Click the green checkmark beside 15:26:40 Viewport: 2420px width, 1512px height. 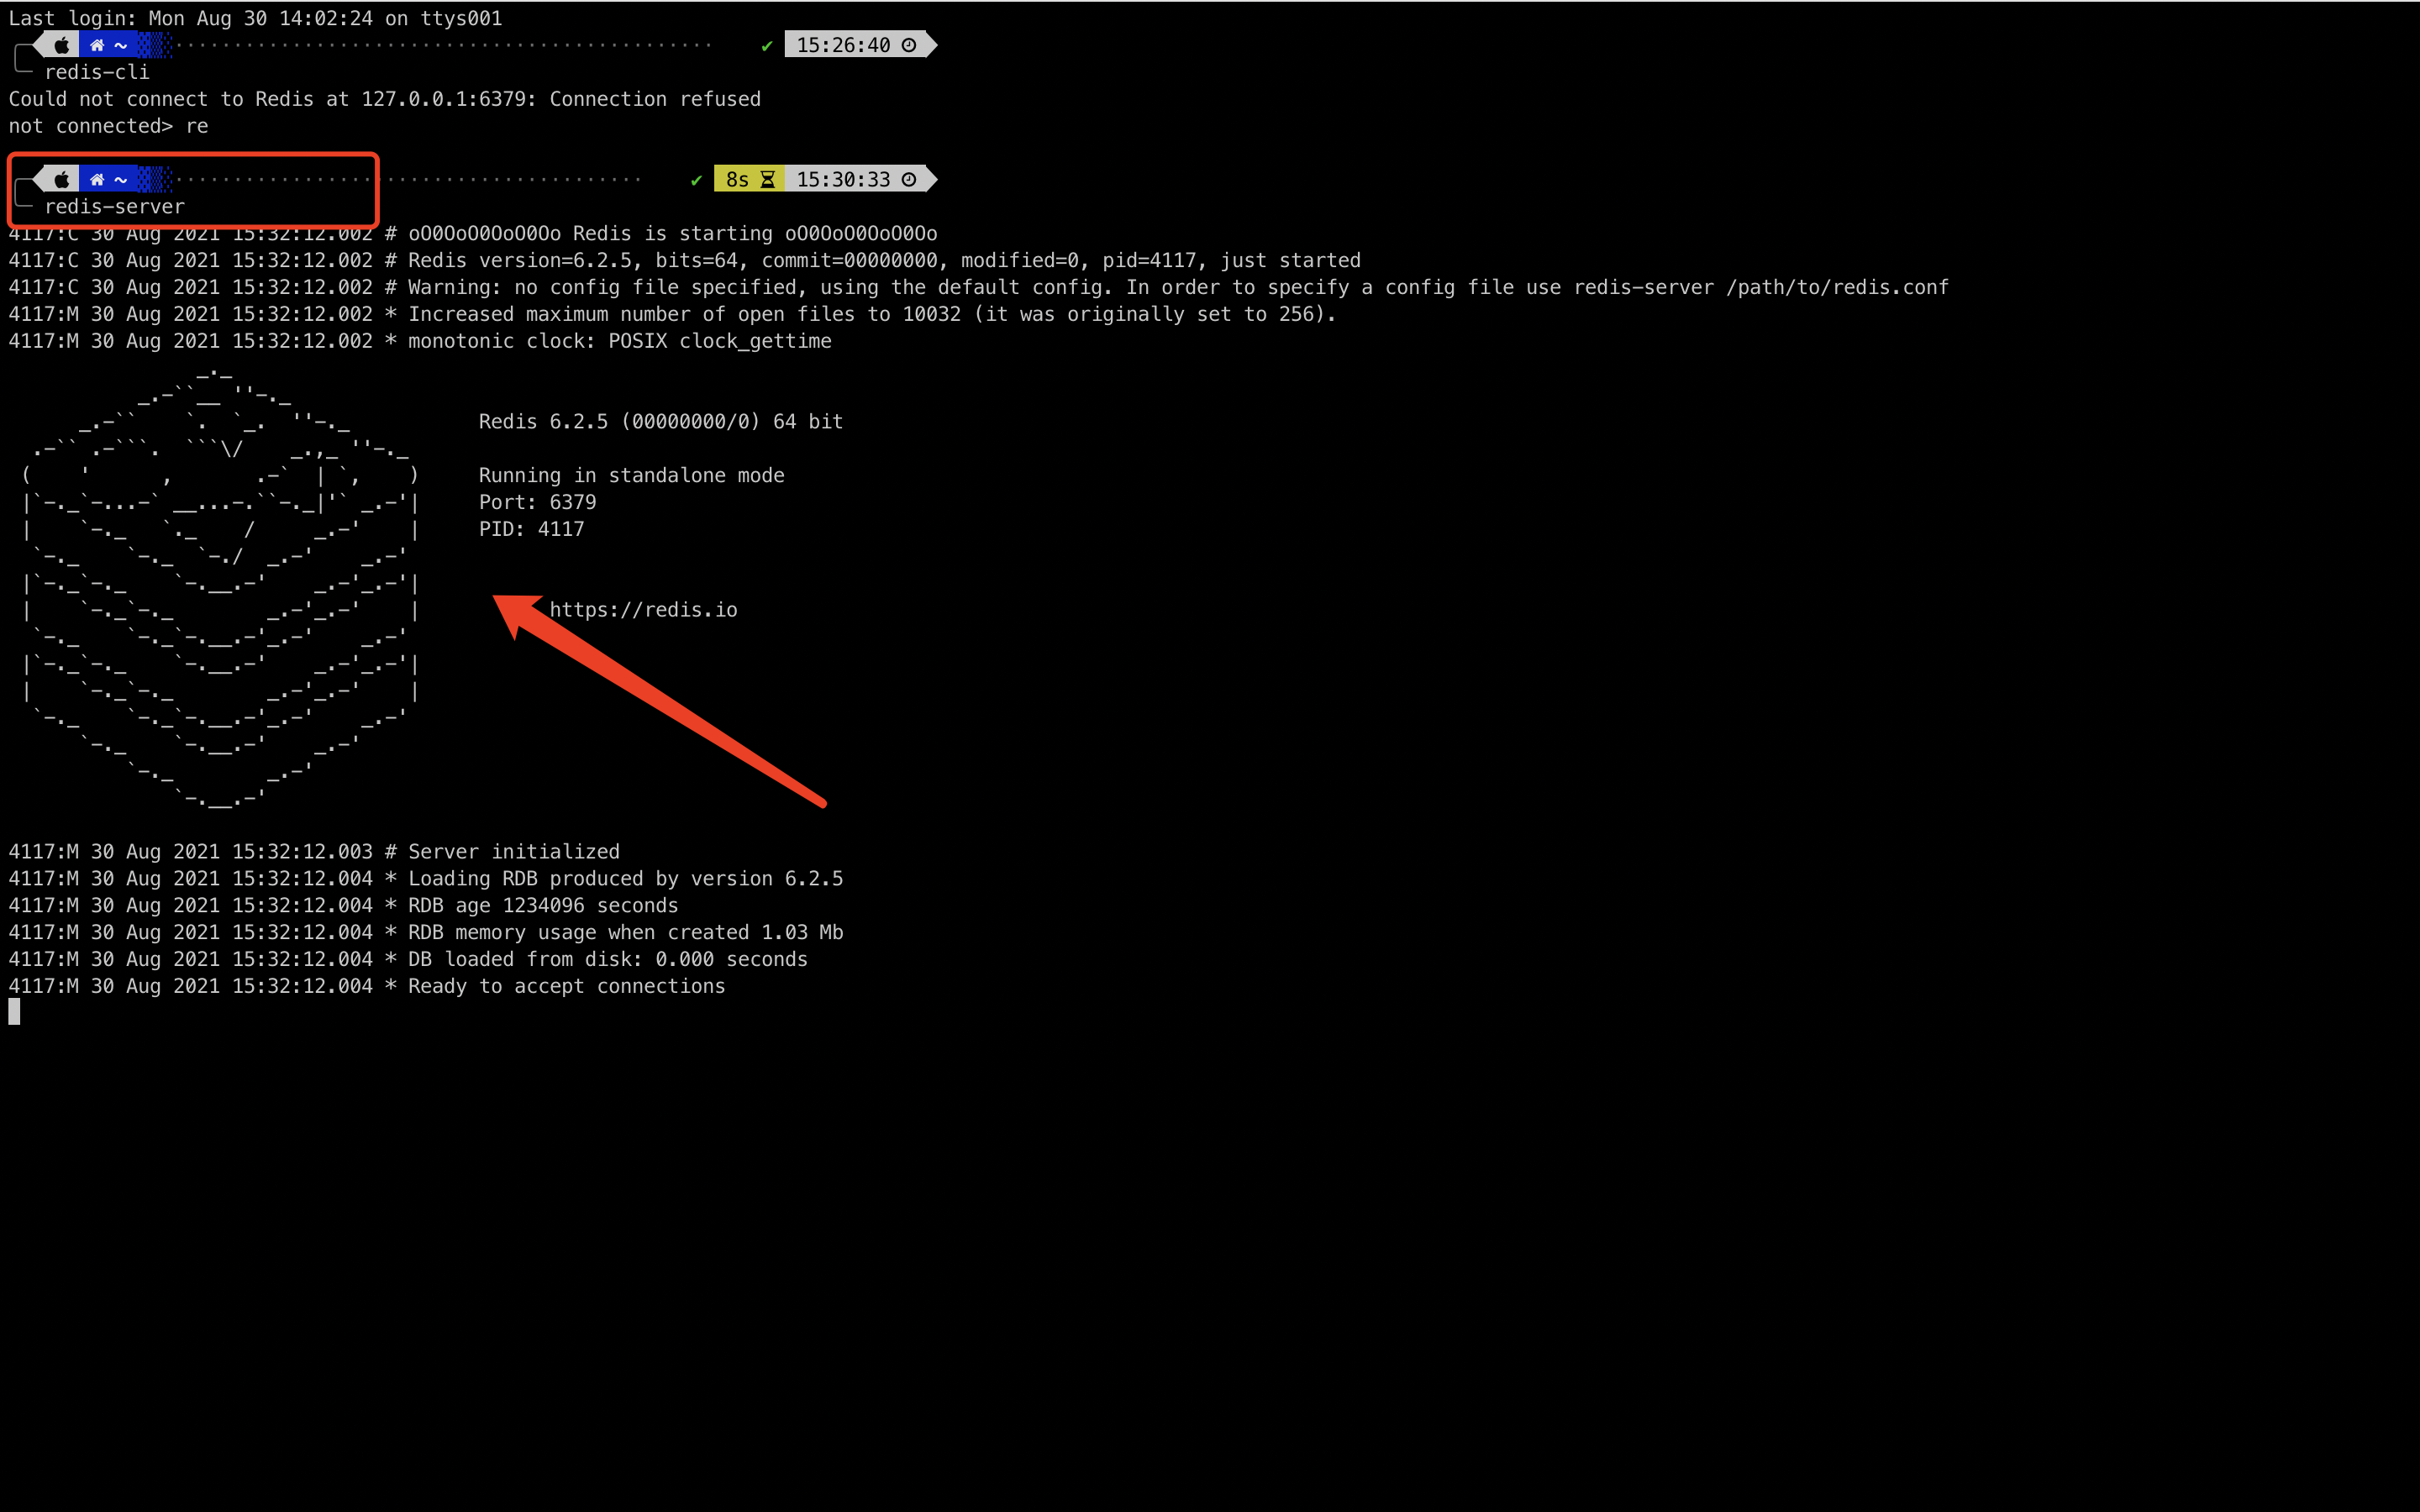767,46
